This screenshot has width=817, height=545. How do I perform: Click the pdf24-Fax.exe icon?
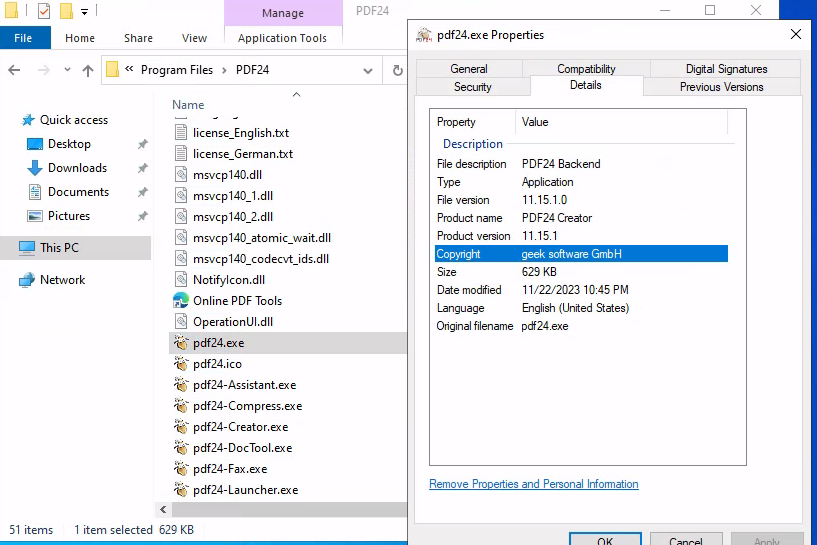[x=181, y=468]
